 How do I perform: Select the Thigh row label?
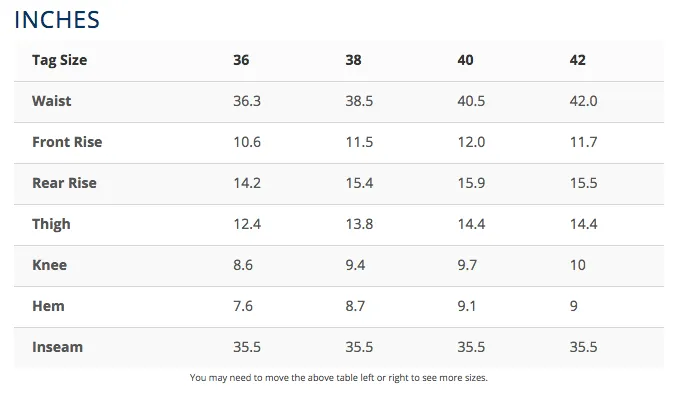click(51, 224)
